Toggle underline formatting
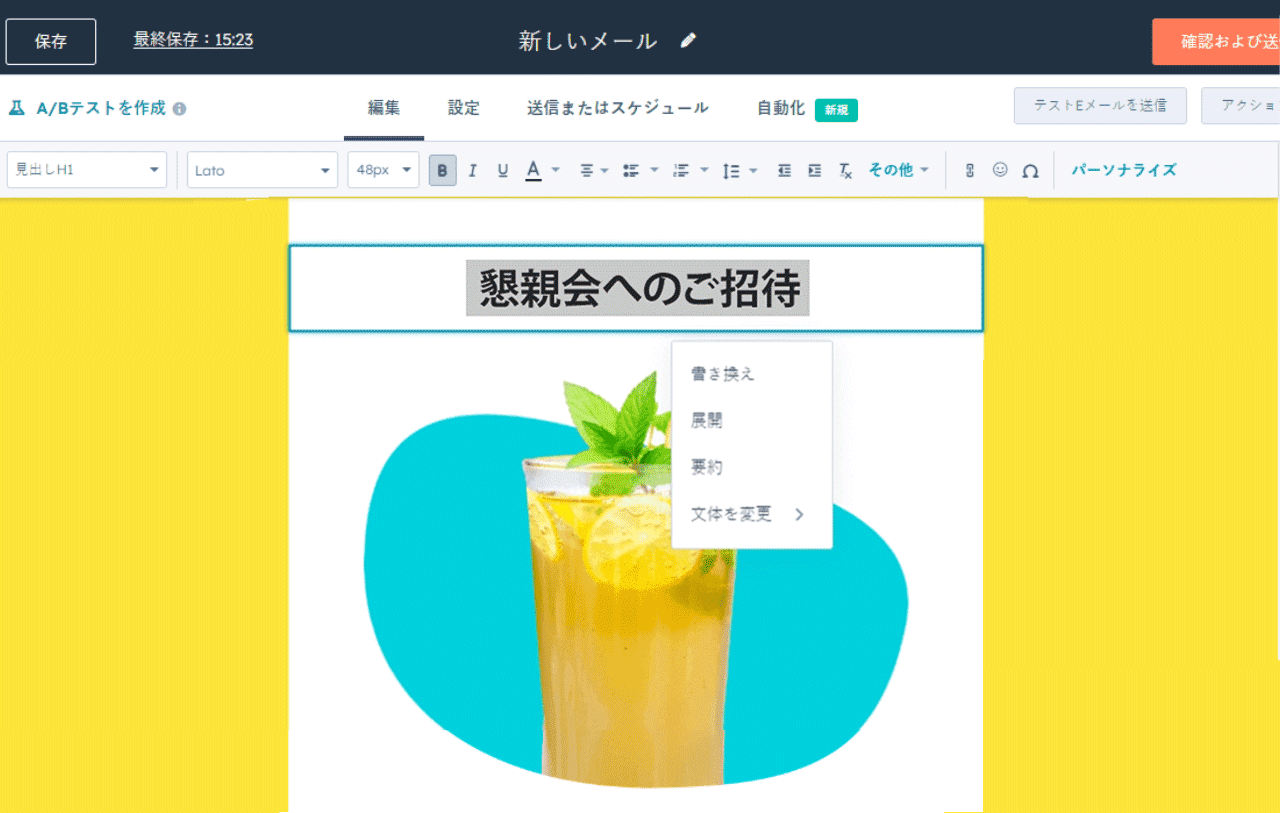 (x=503, y=171)
